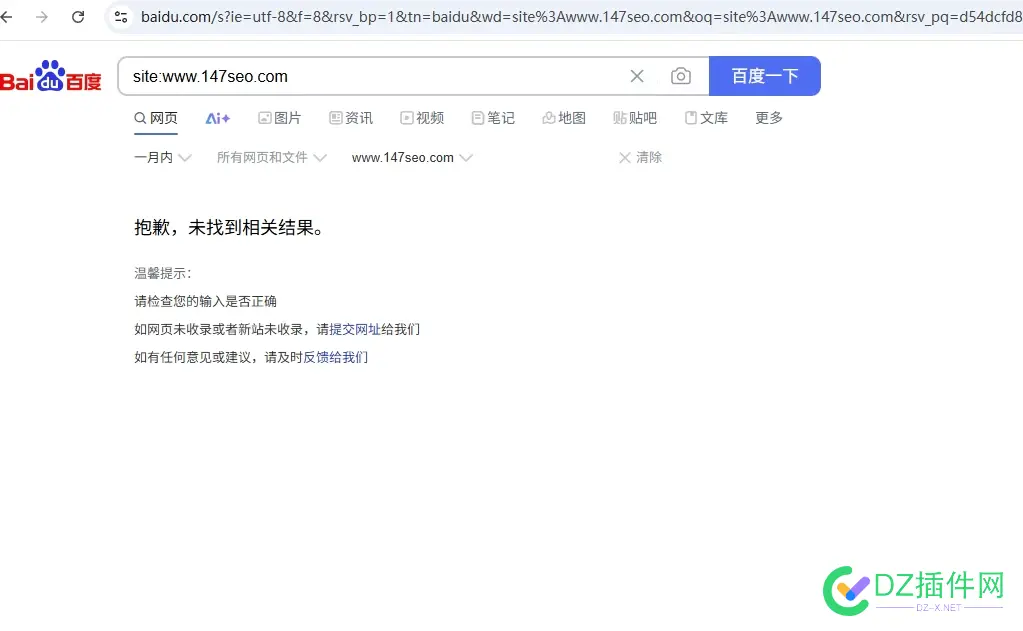Screen dimensions: 1023x631
Task: Select the 图片 image search icon
Action: (x=280, y=118)
